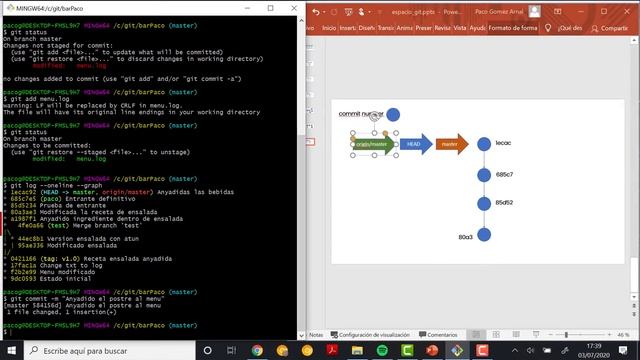Click the zoom slider handle

(566, 335)
